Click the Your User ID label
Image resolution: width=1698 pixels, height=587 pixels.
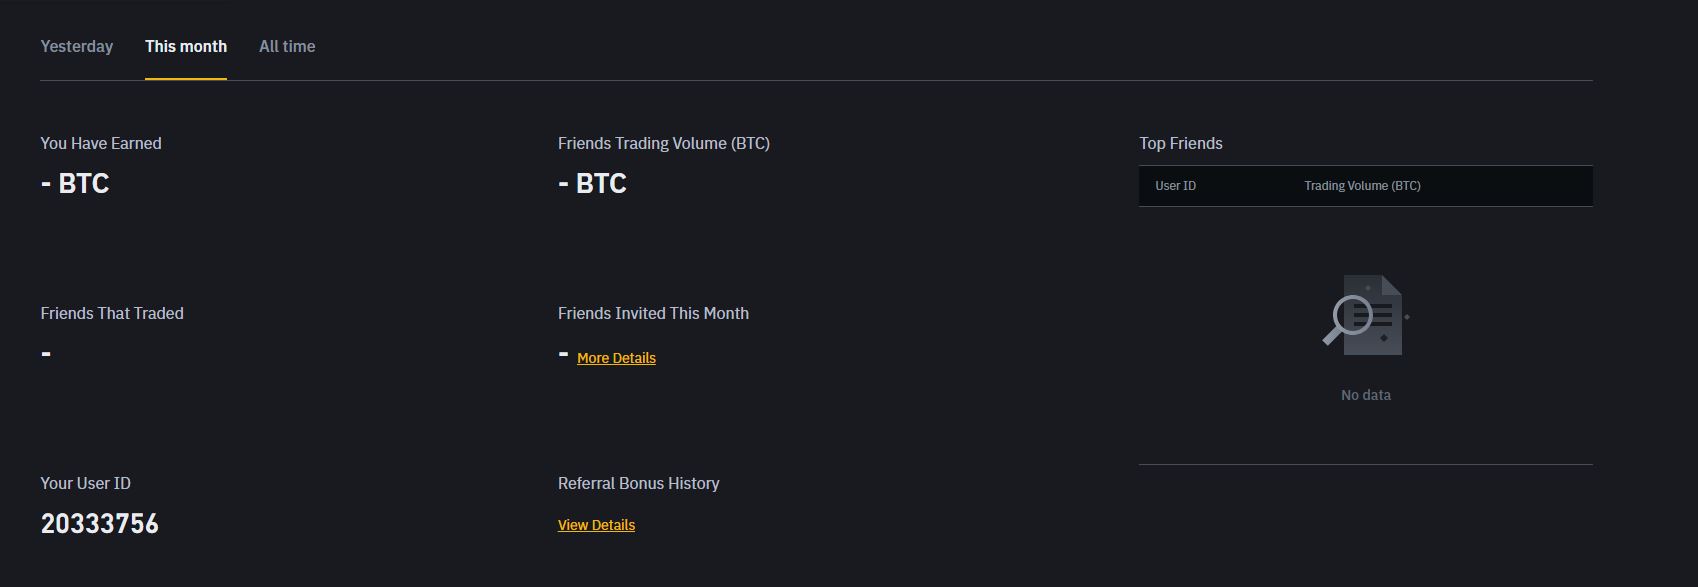point(85,483)
